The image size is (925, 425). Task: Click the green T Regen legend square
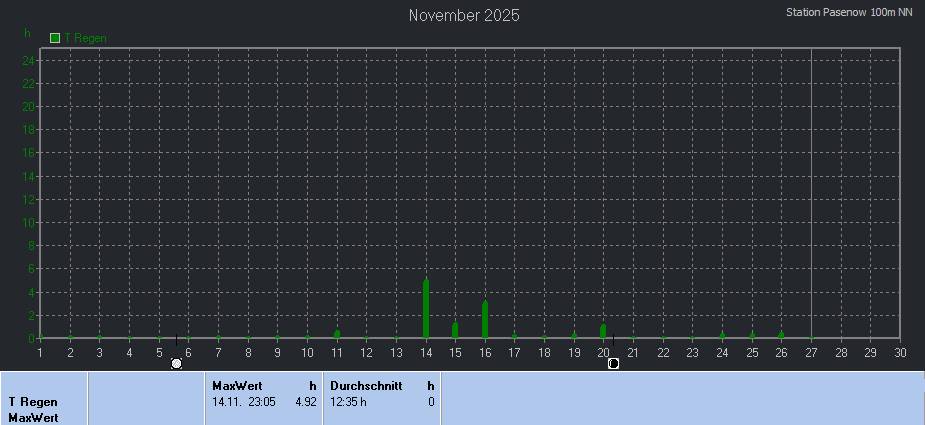[x=56, y=38]
